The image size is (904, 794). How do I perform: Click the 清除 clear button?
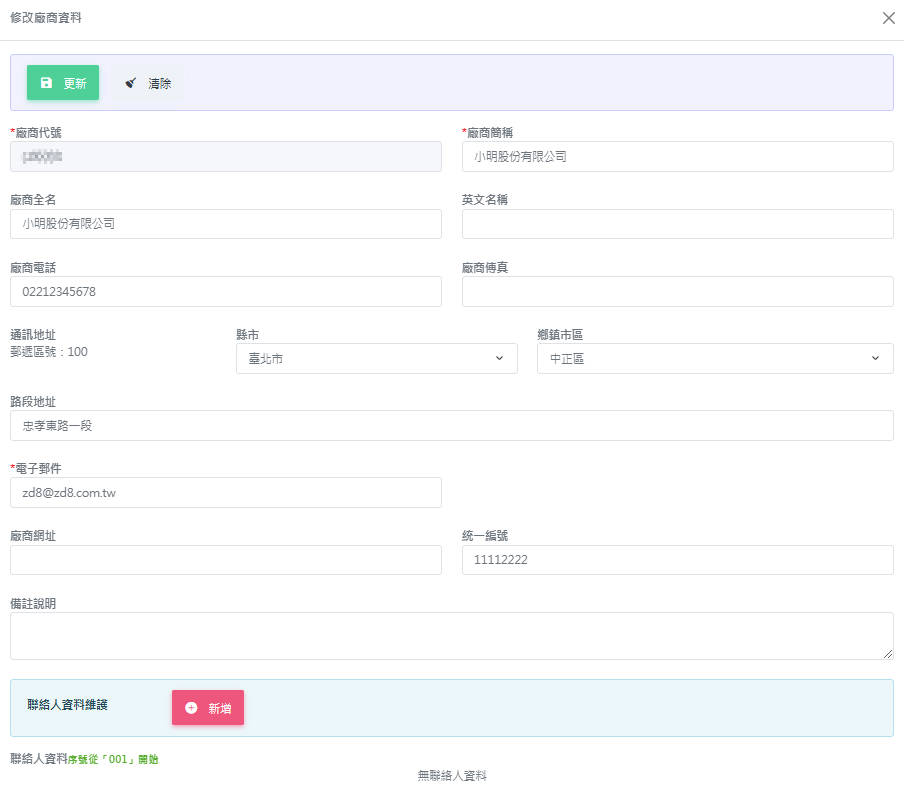tap(148, 83)
